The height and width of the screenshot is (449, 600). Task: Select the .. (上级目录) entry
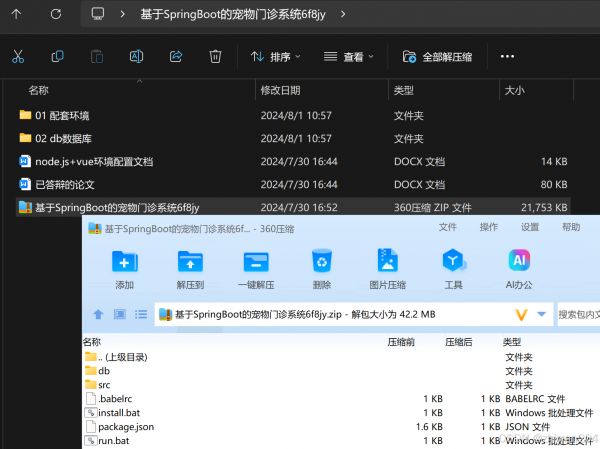point(116,357)
